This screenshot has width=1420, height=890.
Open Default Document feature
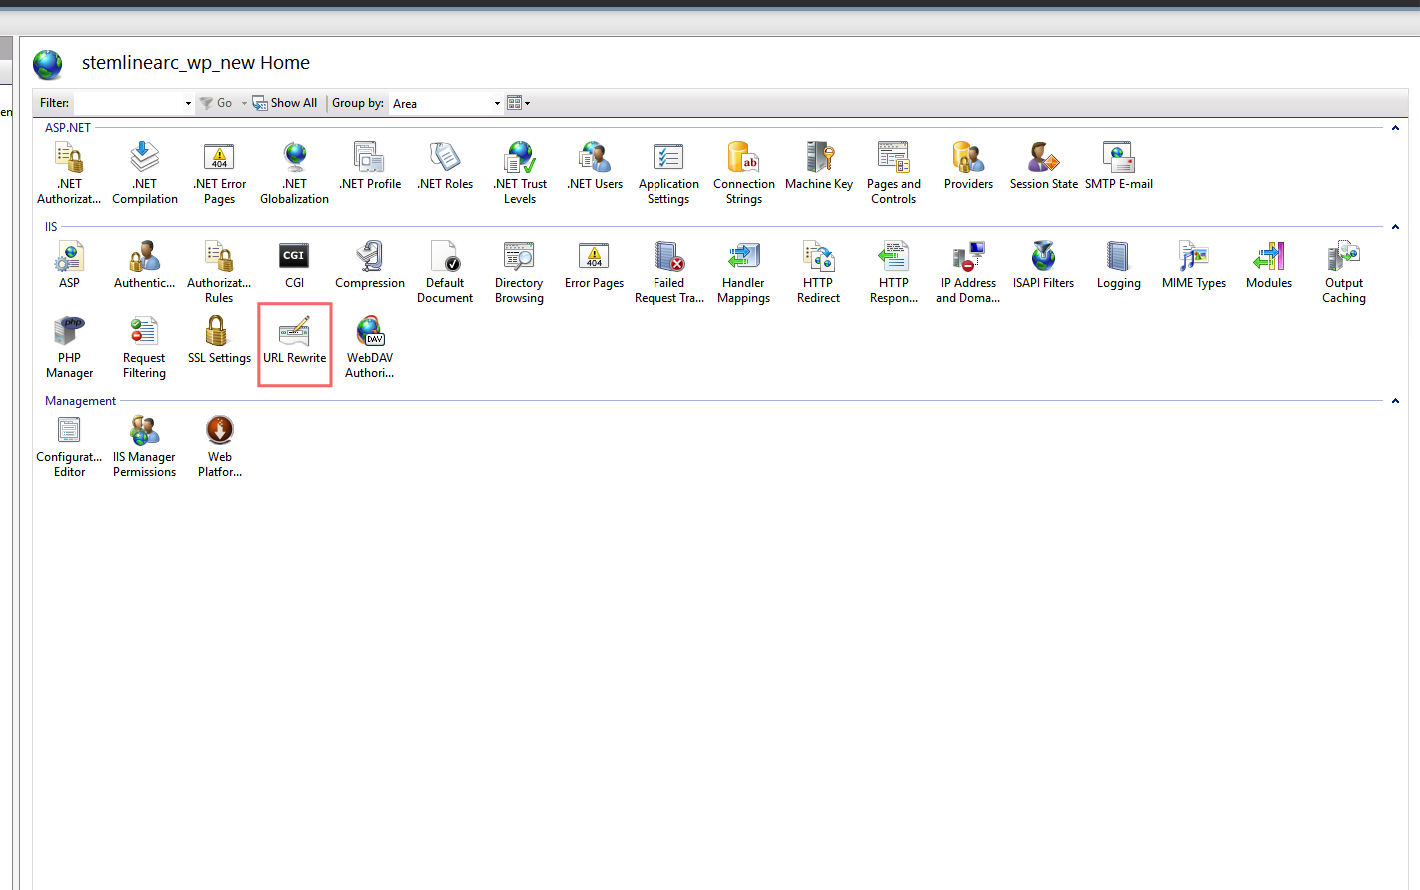coord(445,272)
